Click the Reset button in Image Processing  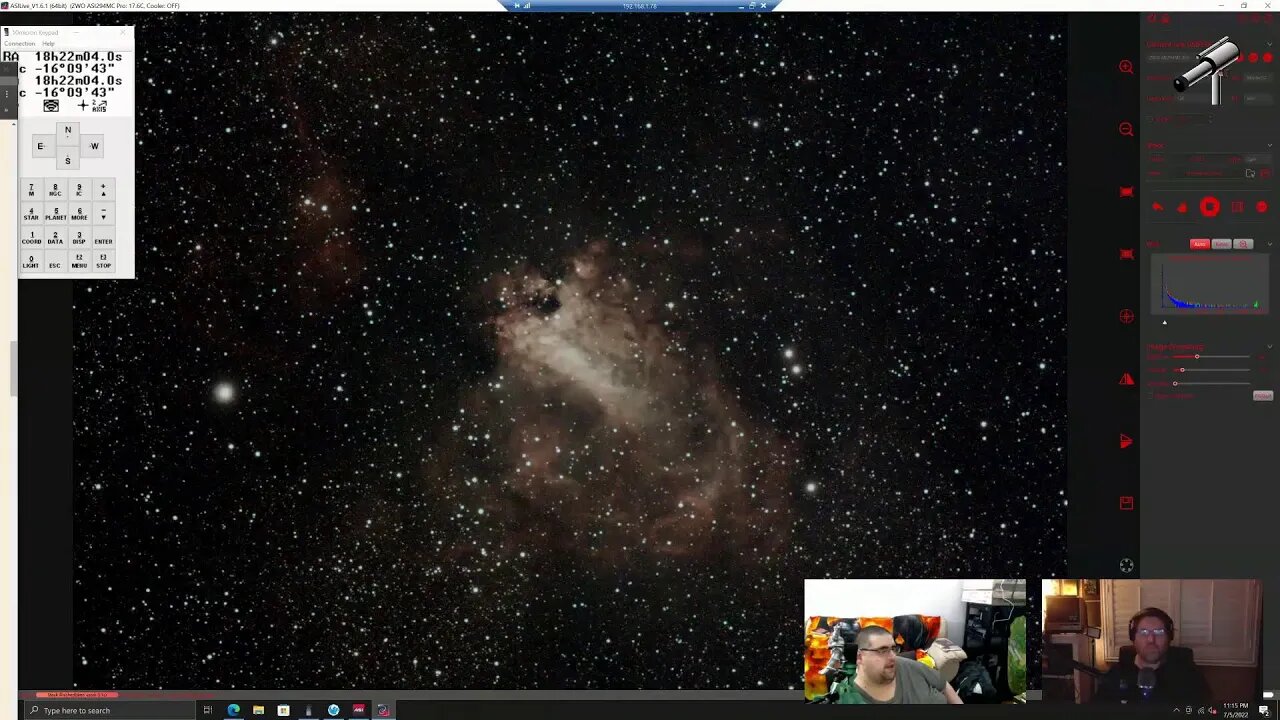point(1263,396)
